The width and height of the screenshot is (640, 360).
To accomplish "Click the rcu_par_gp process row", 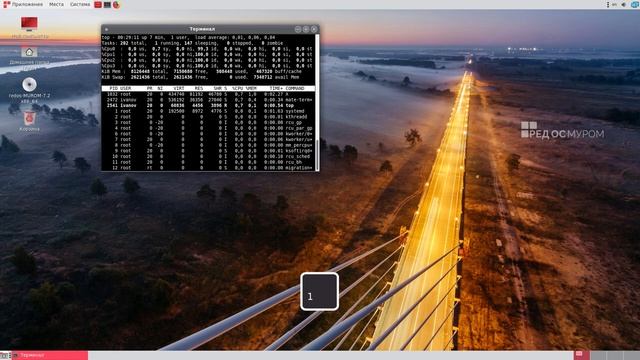I will pos(208,128).
